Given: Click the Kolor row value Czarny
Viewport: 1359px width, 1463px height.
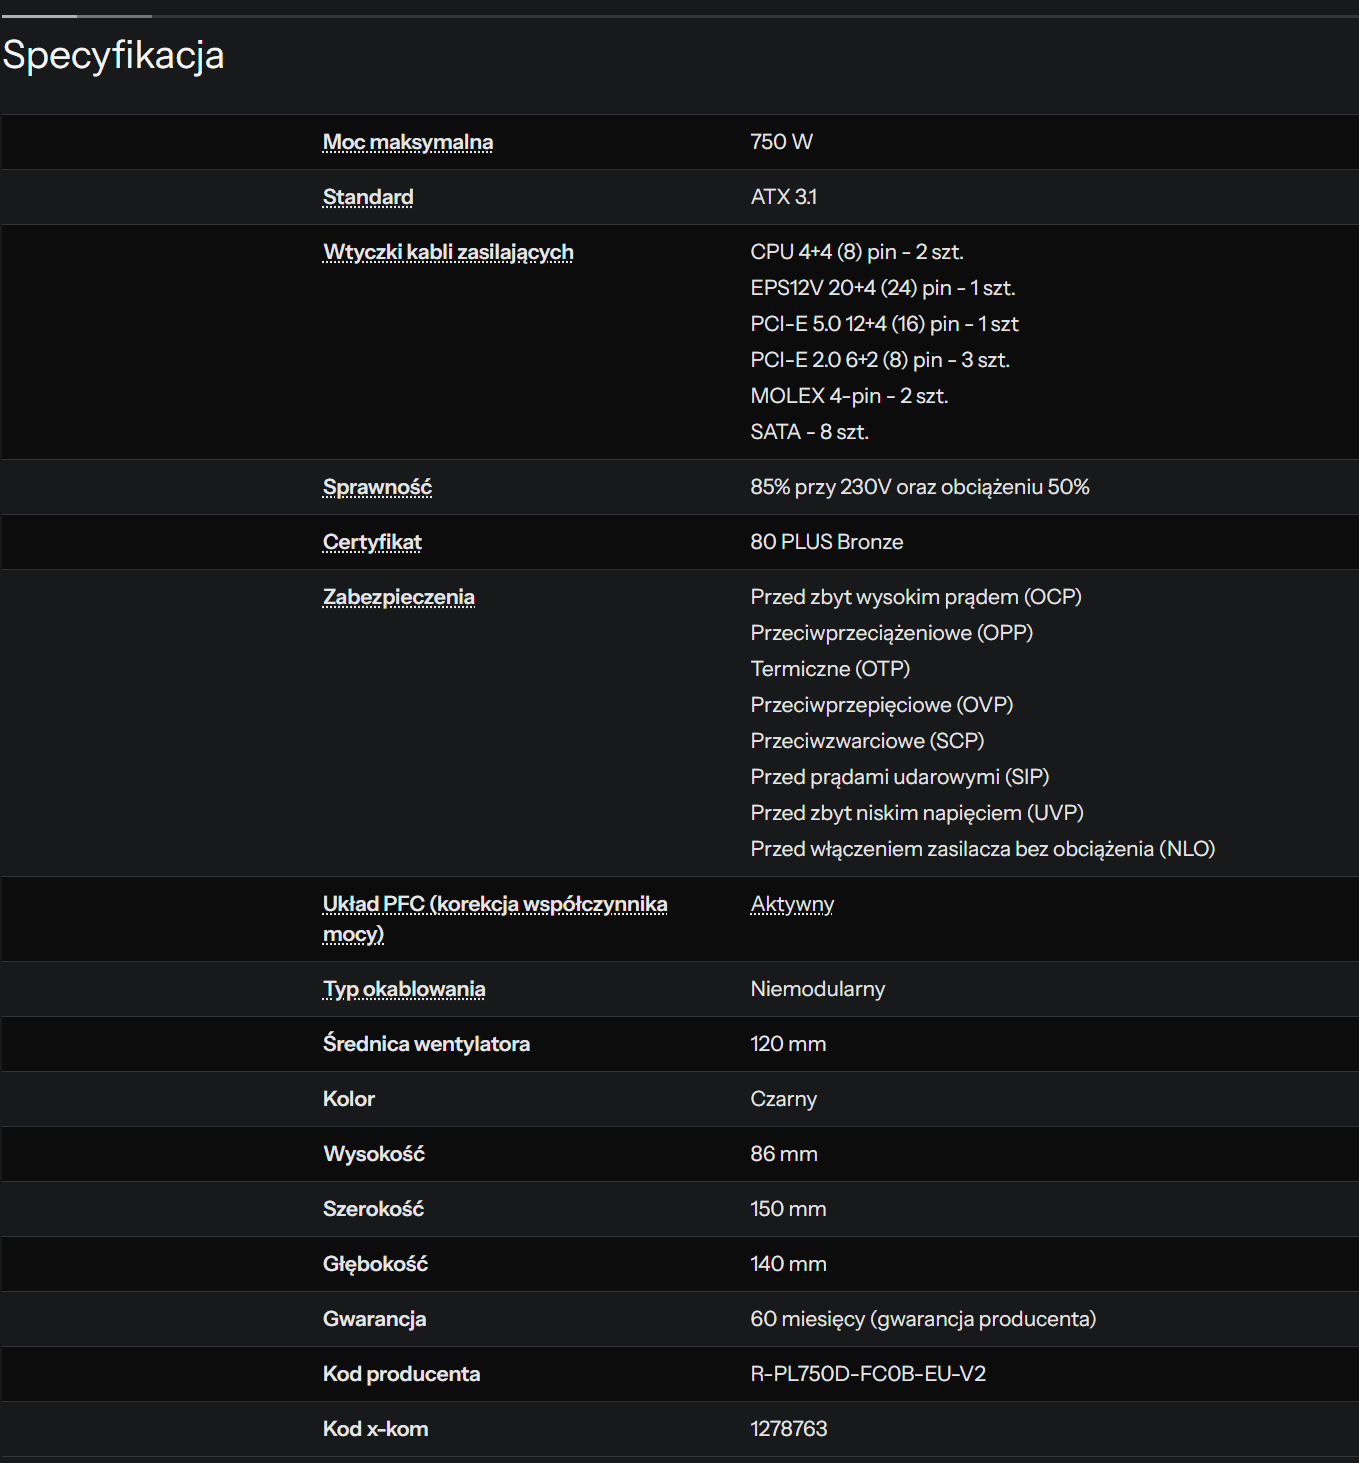Looking at the screenshot, I should (783, 1099).
